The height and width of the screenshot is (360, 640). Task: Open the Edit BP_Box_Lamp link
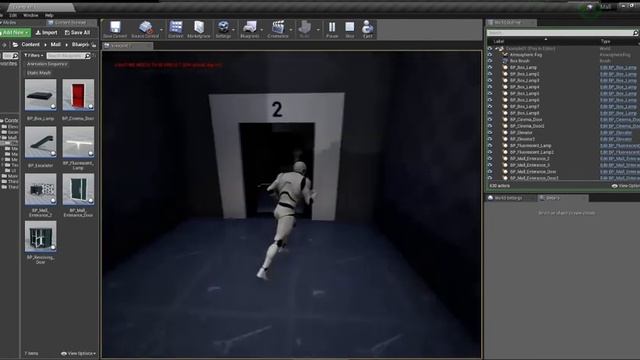pyautogui.click(x=618, y=67)
